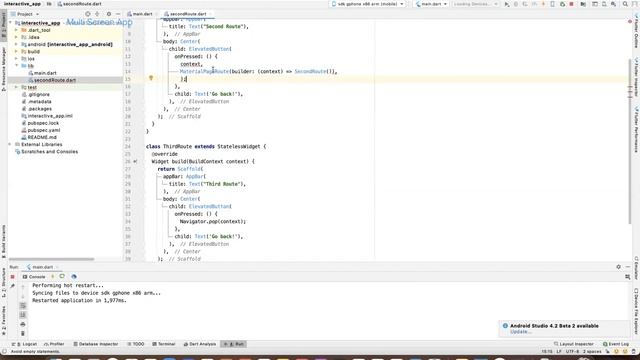The image size is (640, 360).
Task: Collapse the lib folder
Action: pyautogui.click(x=16, y=66)
